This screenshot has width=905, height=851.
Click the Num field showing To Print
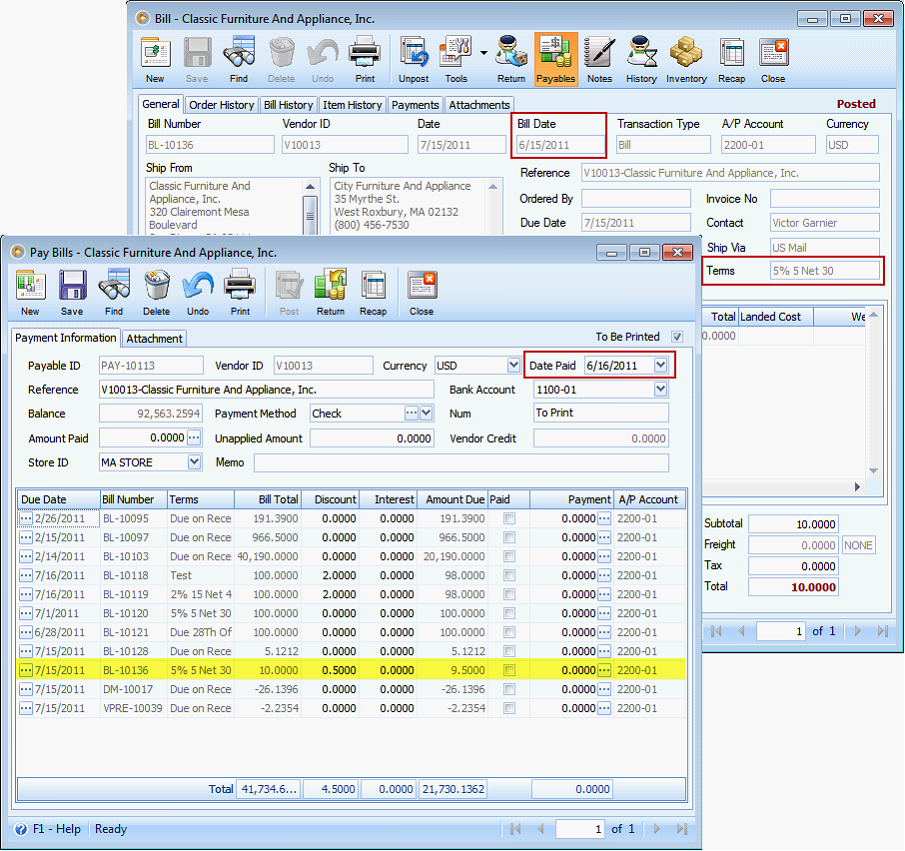[601, 413]
